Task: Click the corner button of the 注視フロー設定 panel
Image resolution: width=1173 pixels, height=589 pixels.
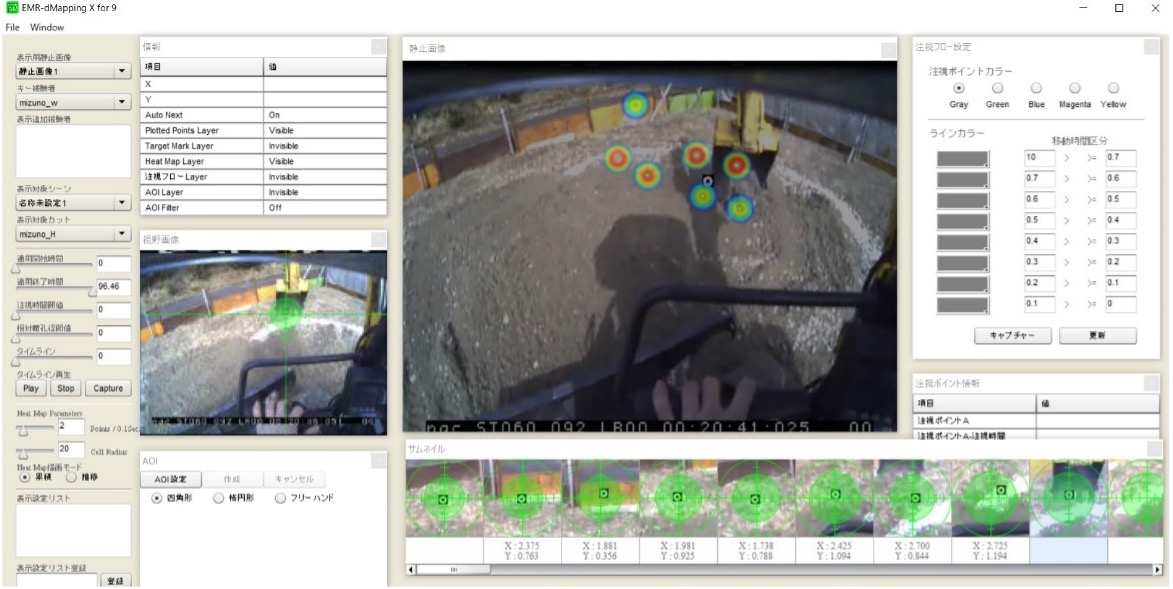Action: [1150, 46]
